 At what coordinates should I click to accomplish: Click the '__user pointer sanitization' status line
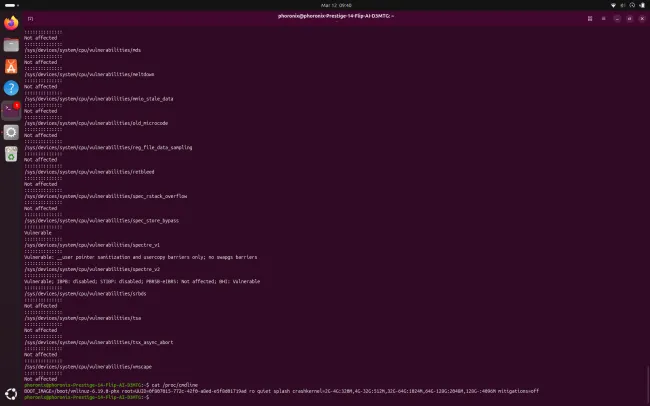(141, 258)
